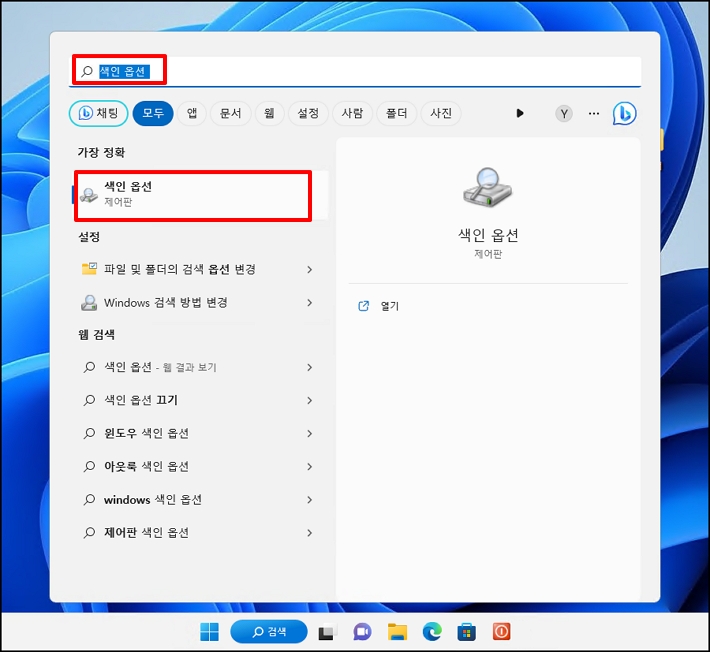Screen dimensions: 710x652
Task: Switch to the 사람 filter tab
Action: pyautogui.click(x=352, y=113)
